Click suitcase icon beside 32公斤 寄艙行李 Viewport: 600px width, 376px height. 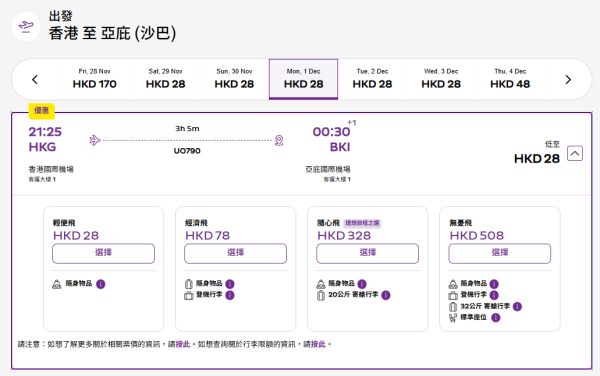coord(453,307)
